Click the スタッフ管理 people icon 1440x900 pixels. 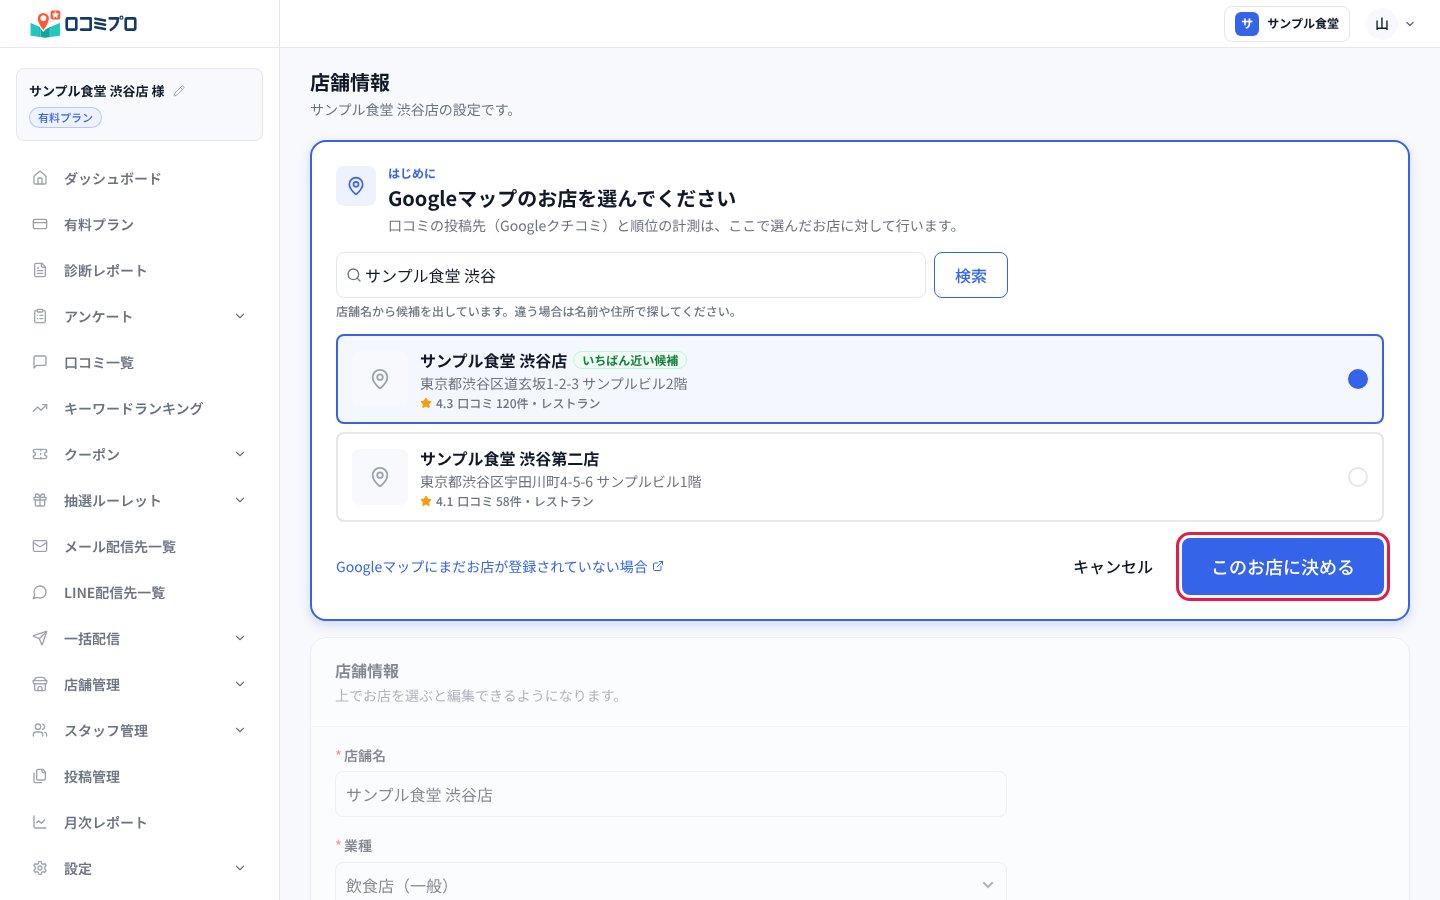[x=40, y=730]
